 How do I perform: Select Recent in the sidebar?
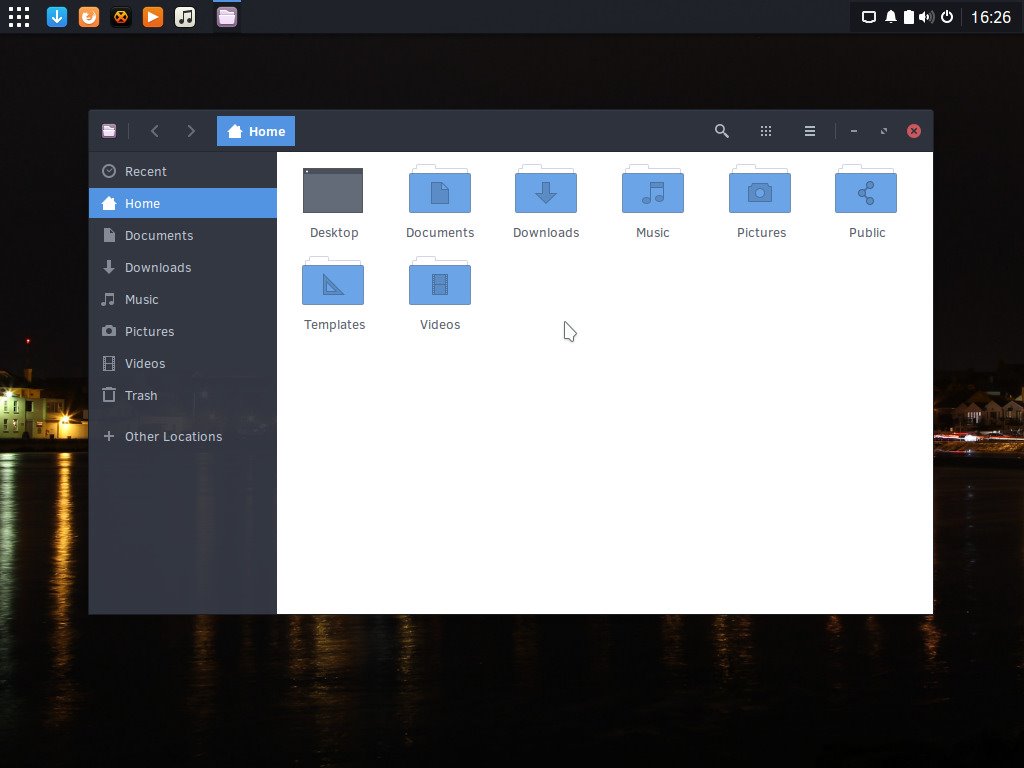coord(145,171)
